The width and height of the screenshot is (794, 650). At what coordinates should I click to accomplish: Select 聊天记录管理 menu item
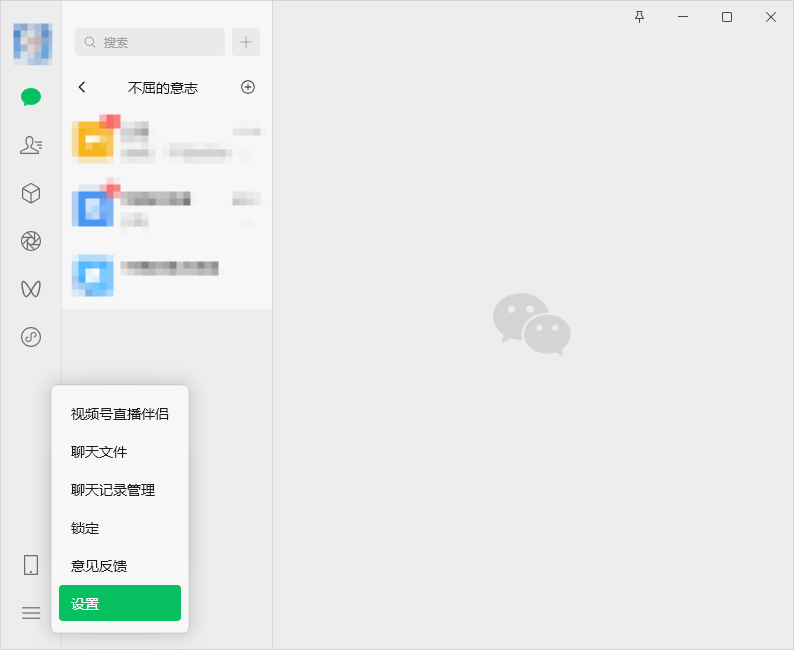(x=120, y=490)
